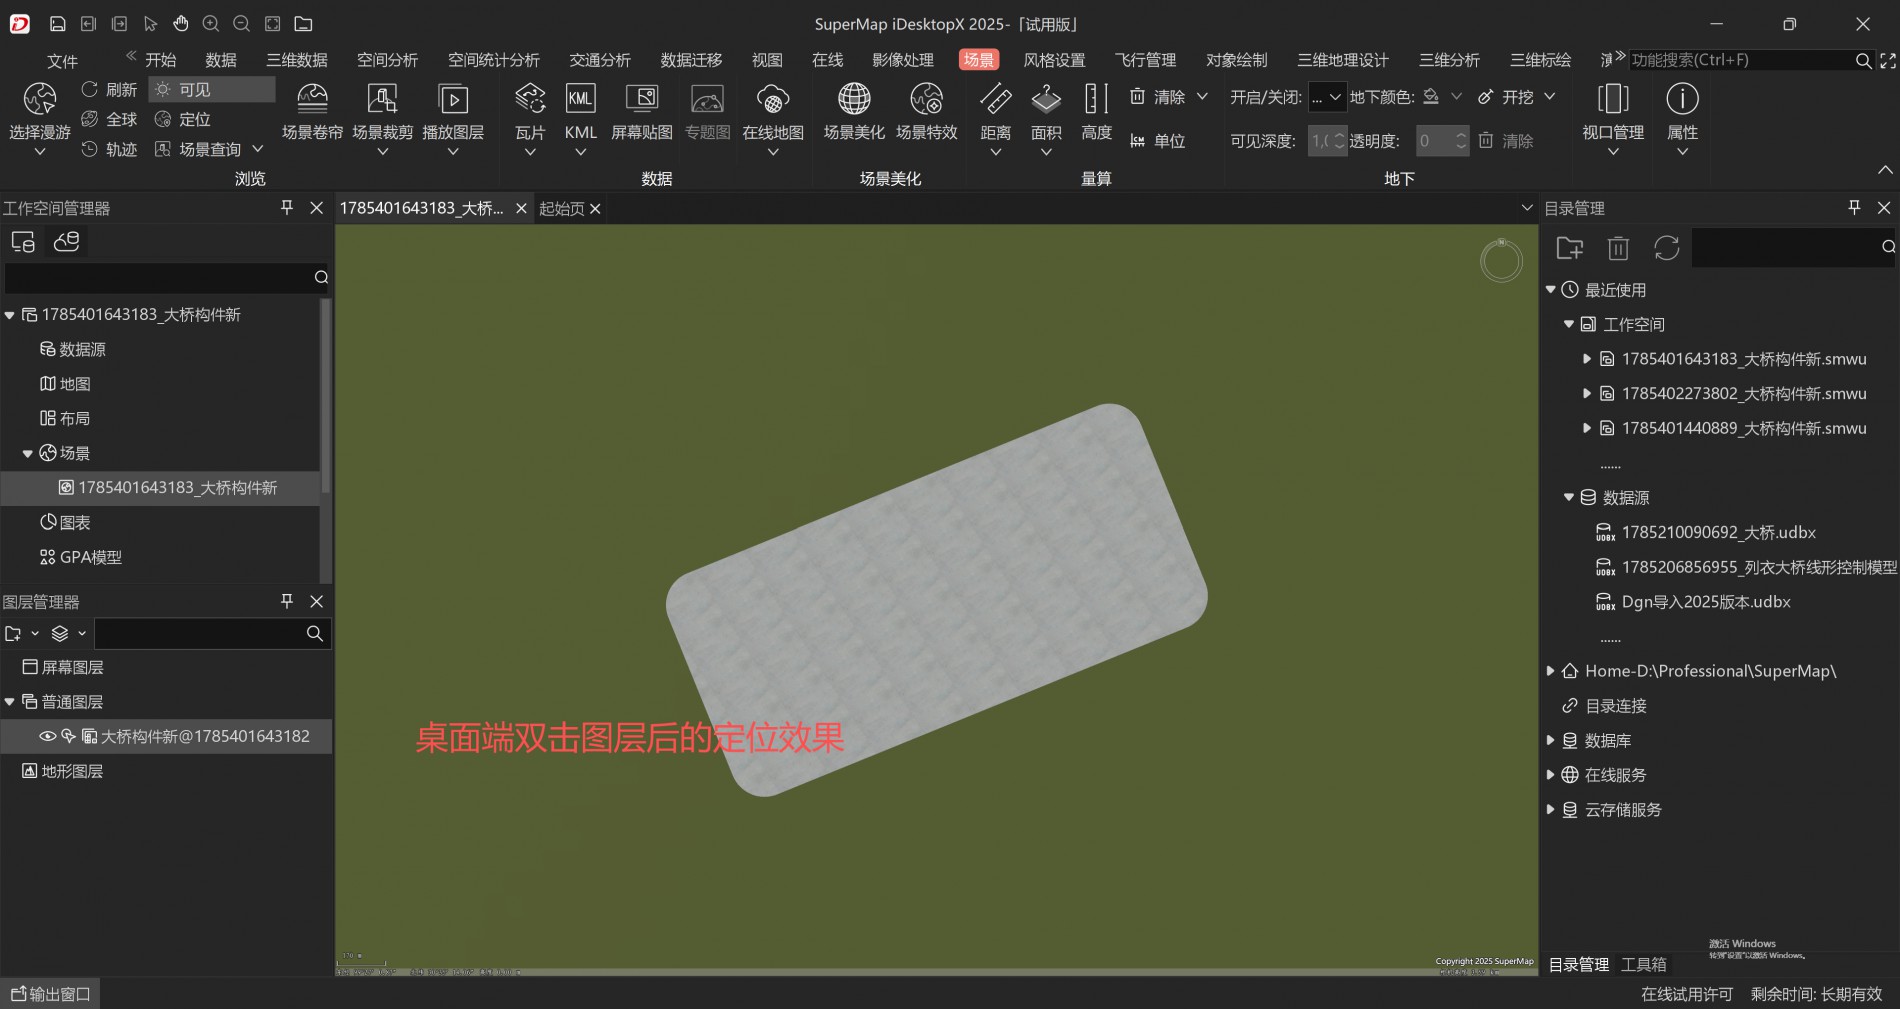Switch to local workspace view in 工作空间管理器
This screenshot has height=1009, width=1900.
point(23,242)
